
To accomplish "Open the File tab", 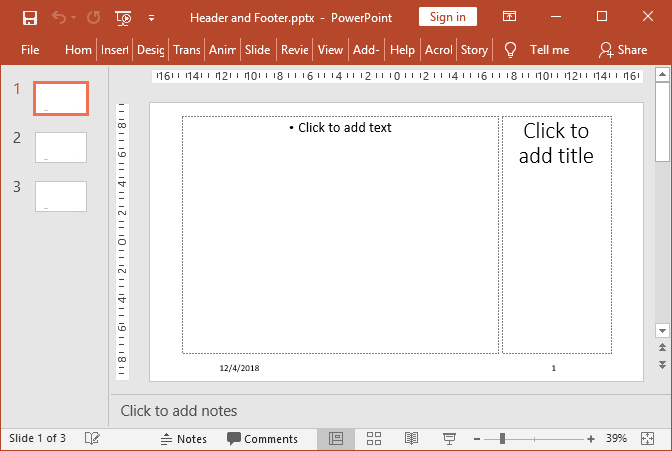I will (30, 49).
